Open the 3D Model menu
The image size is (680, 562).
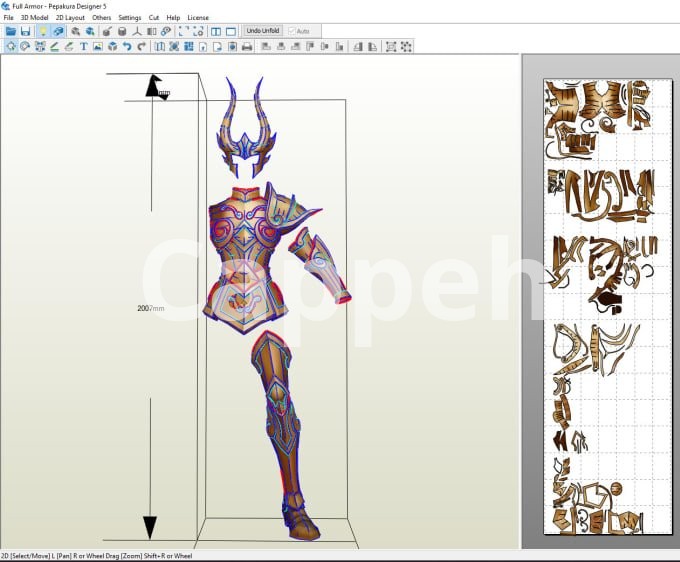coord(34,18)
